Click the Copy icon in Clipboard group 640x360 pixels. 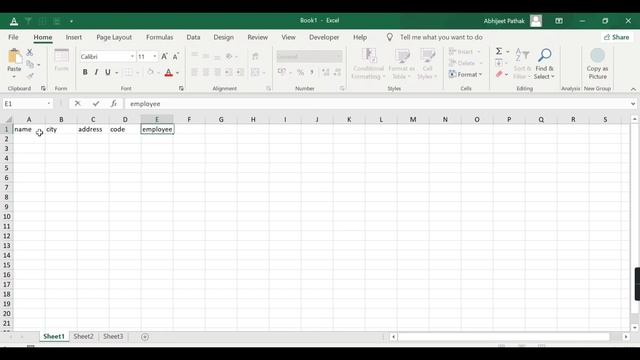(30, 64)
